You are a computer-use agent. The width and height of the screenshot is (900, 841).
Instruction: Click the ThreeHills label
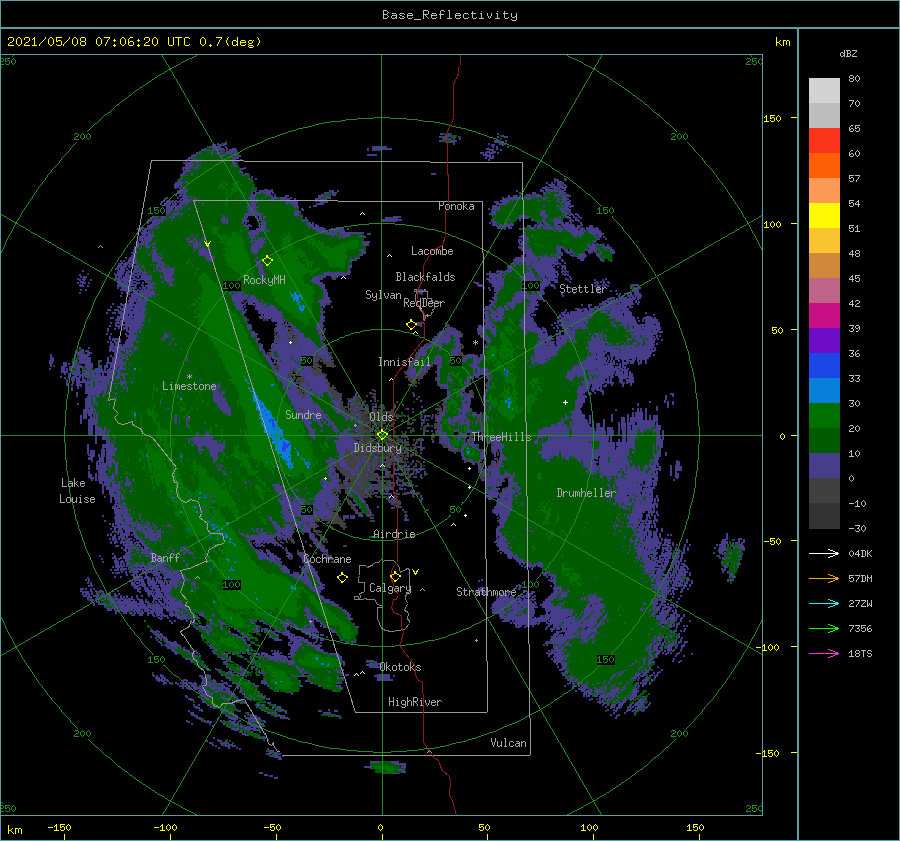(502, 437)
